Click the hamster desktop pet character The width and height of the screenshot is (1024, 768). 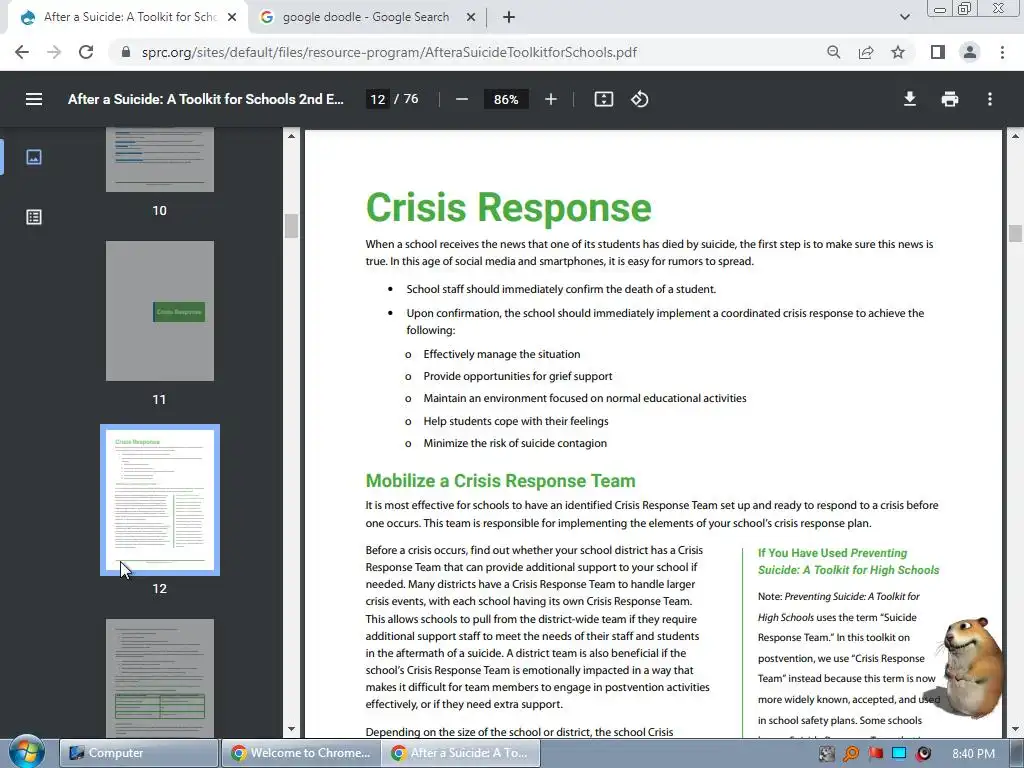[x=971, y=666]
